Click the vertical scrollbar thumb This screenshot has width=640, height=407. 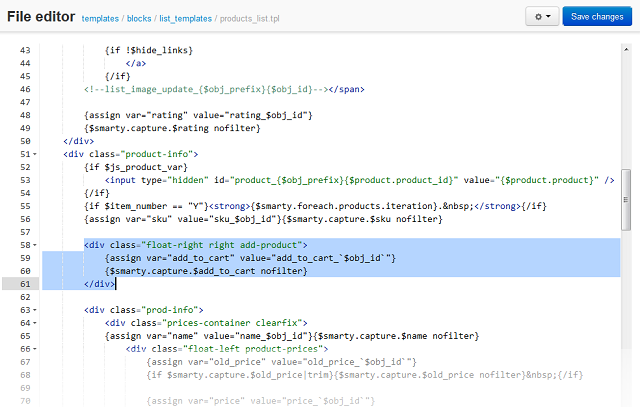(x=626, y=200)
